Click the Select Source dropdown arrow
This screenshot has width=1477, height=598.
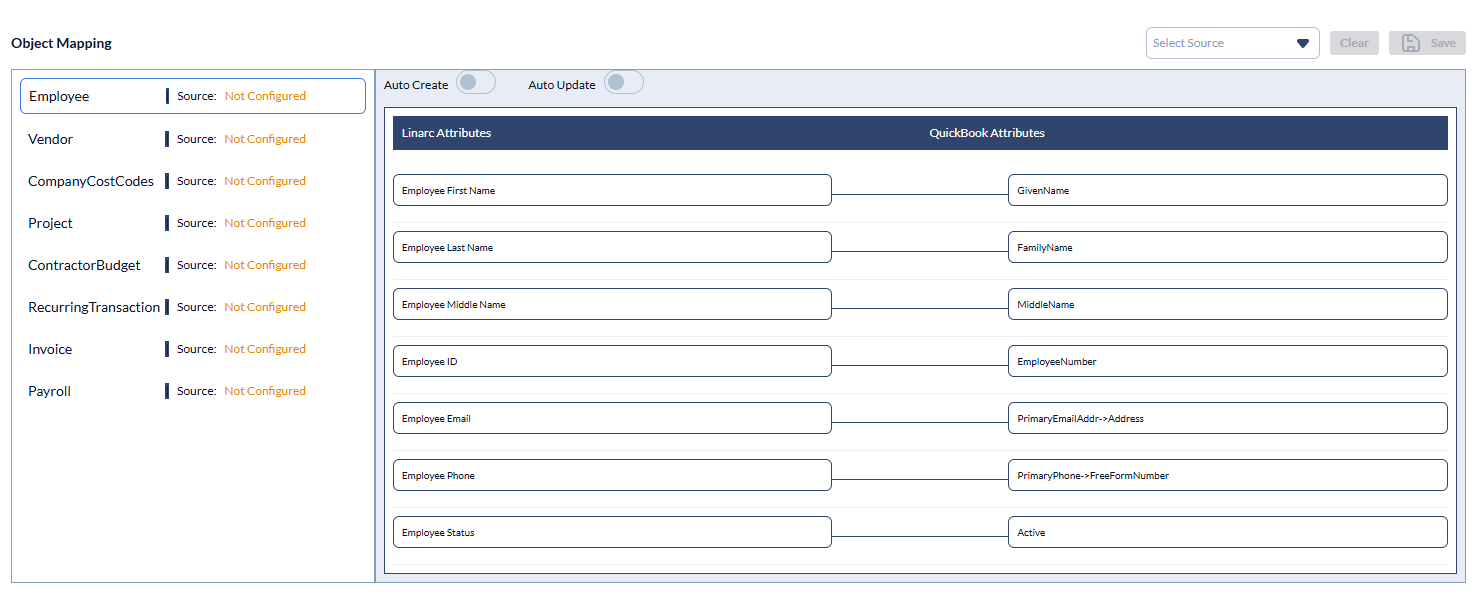1302,43
